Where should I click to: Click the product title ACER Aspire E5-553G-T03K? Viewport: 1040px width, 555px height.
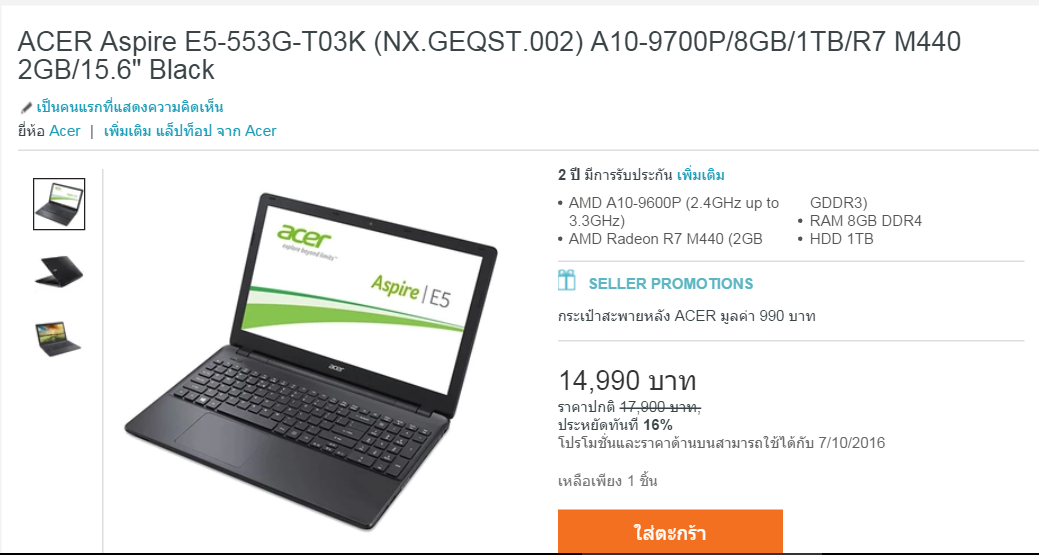click(489, 56)
